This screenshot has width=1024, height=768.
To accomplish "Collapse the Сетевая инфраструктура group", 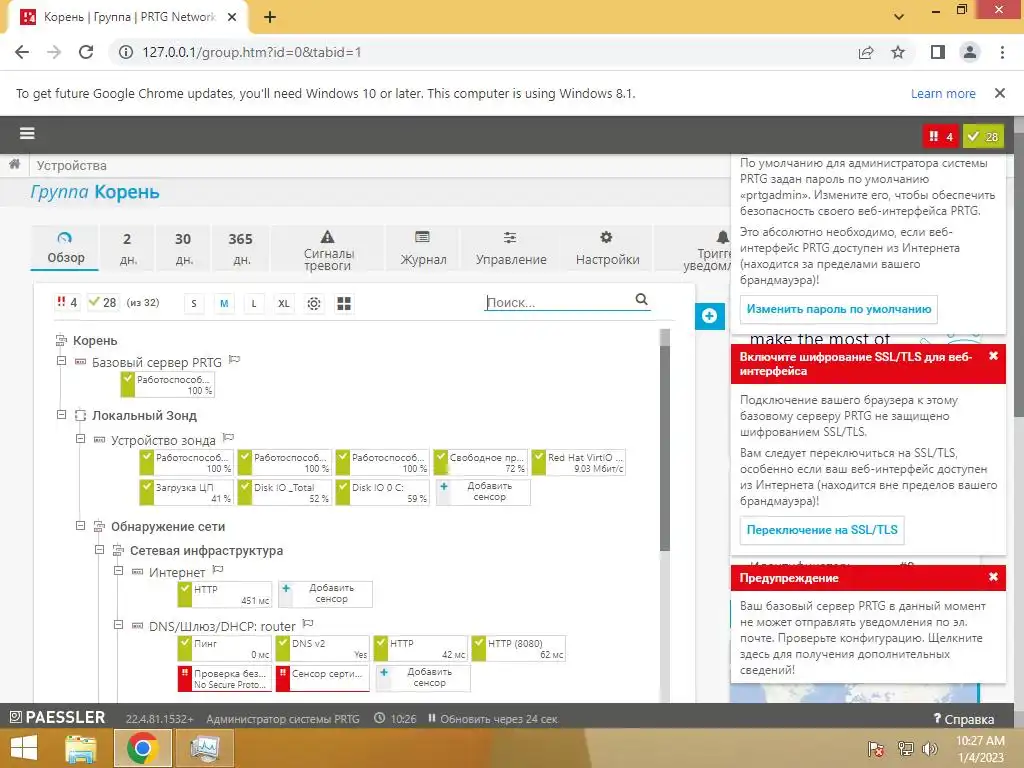I will (99, 549).
